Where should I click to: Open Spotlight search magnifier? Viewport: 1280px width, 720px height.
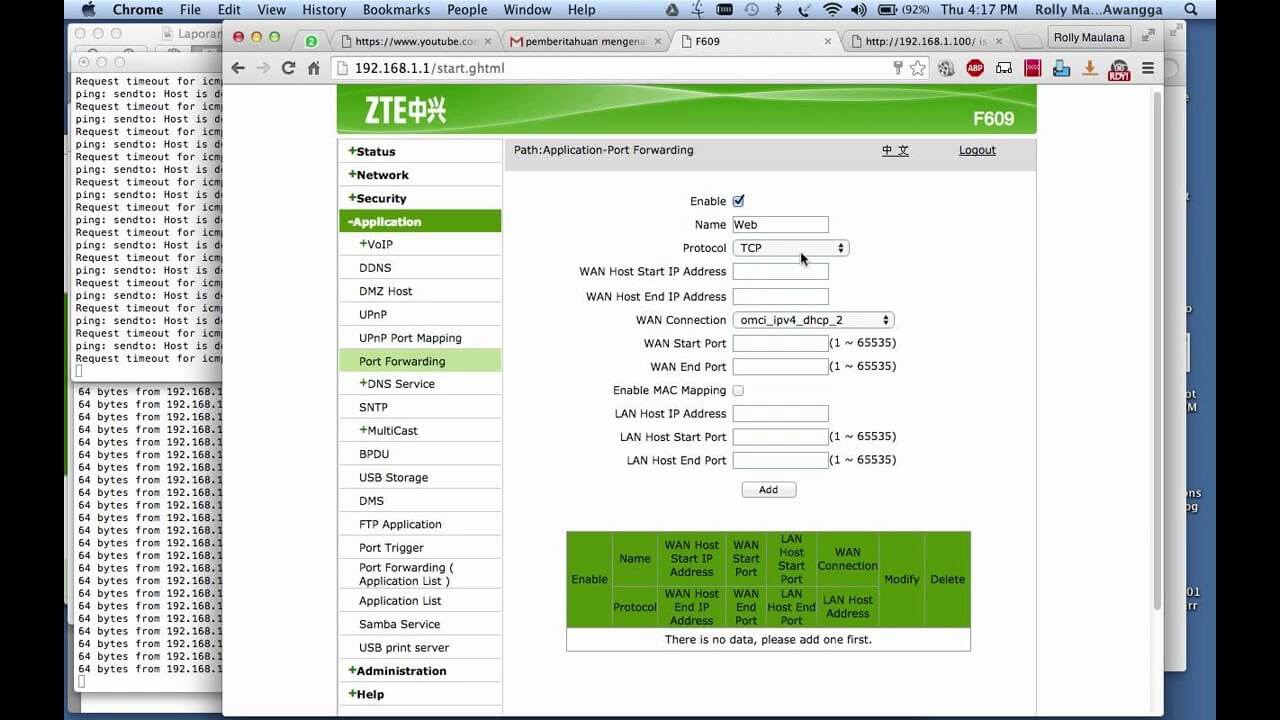(1190, 9)
